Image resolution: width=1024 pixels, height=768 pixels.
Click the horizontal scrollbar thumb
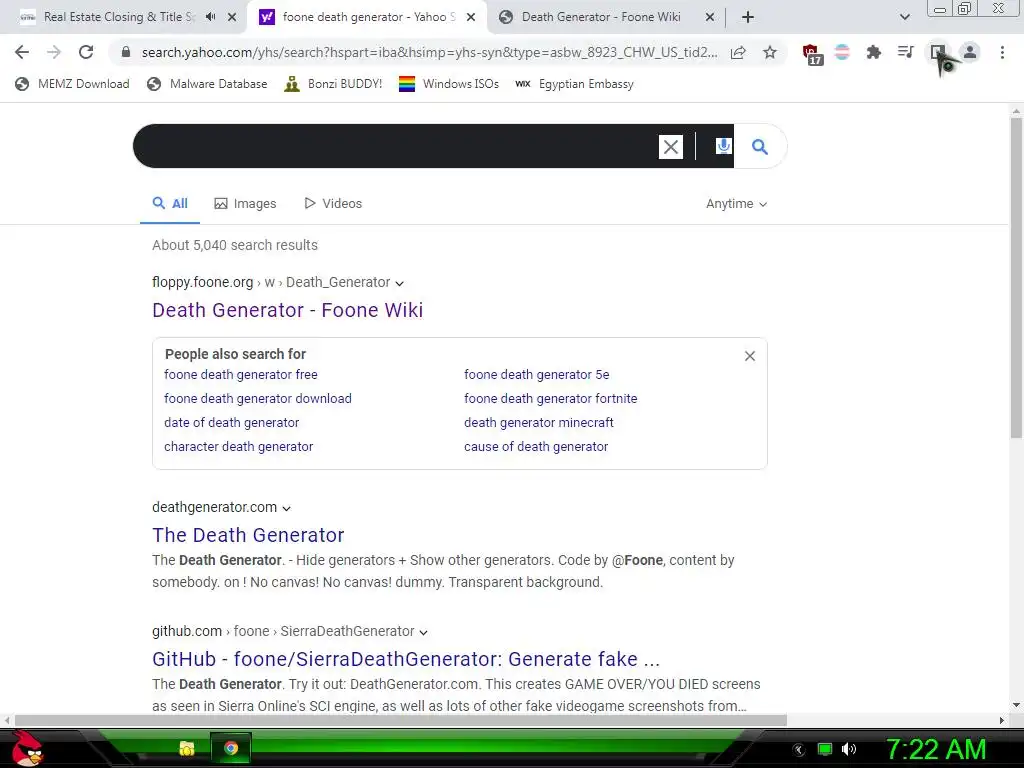click(400, 720)
